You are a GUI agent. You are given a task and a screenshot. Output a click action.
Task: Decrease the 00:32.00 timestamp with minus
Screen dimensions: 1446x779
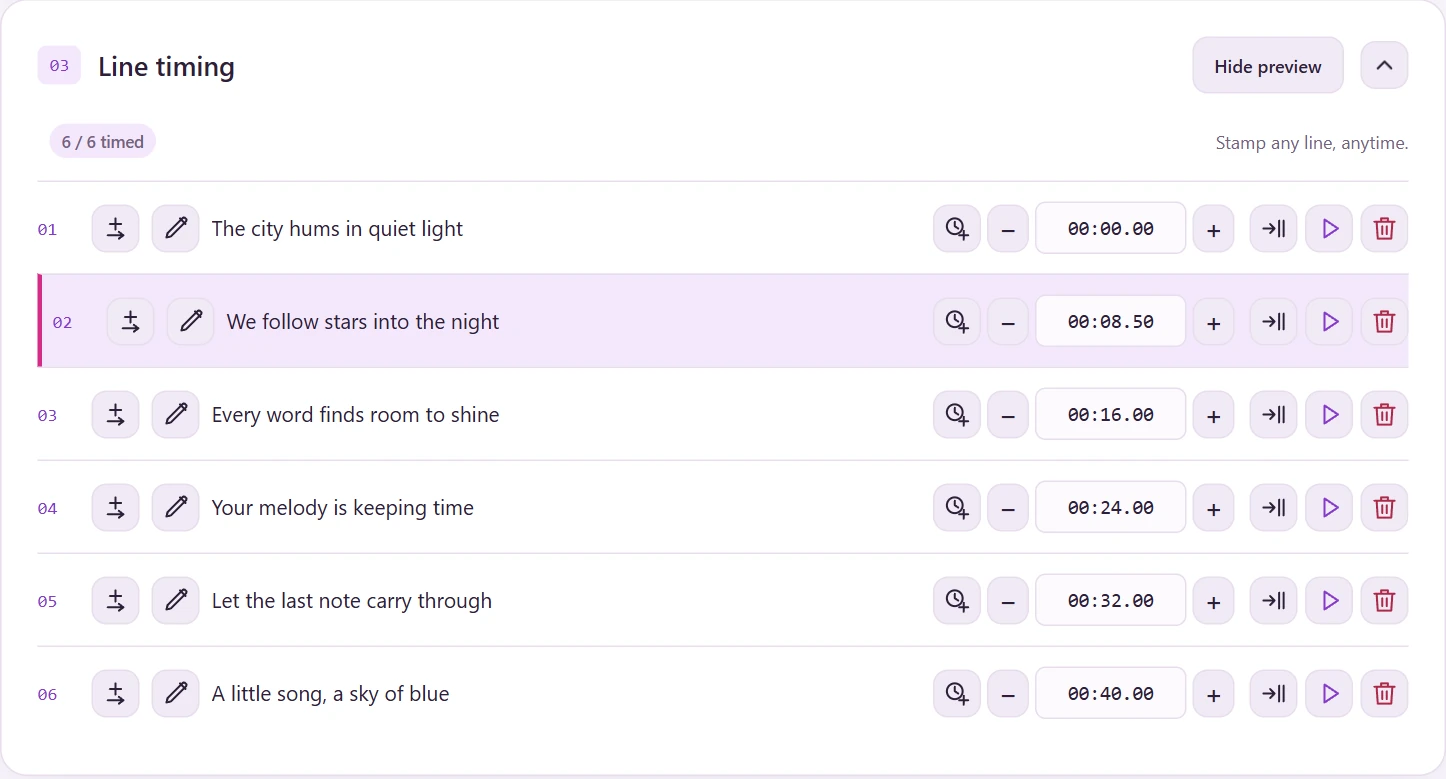click(1008, 601)
